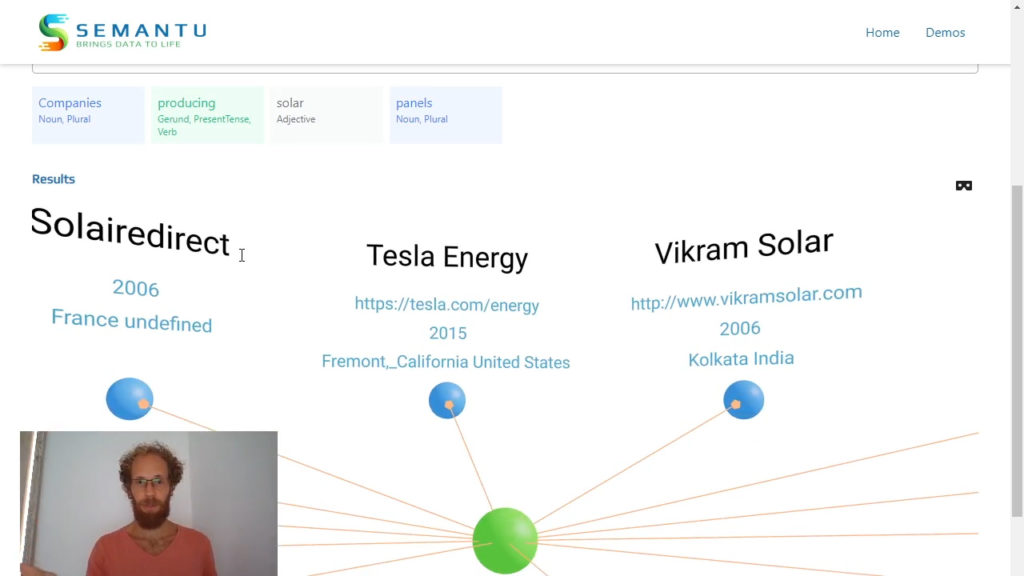Select the solar adjective token
Viewport: 1024px width, 576px height.
[x=326, y=114]
